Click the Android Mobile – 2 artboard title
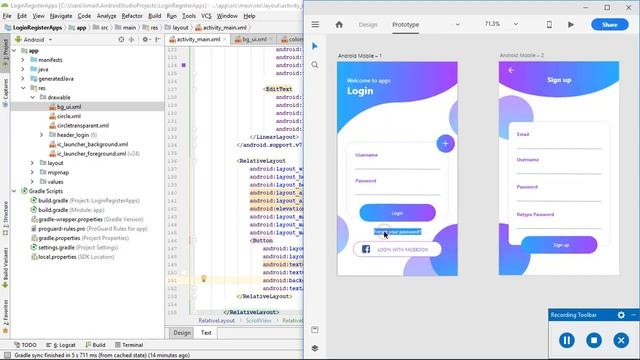The height and width of the screenshot is (360, 640). pyautogui.click(x=522, y=56)
